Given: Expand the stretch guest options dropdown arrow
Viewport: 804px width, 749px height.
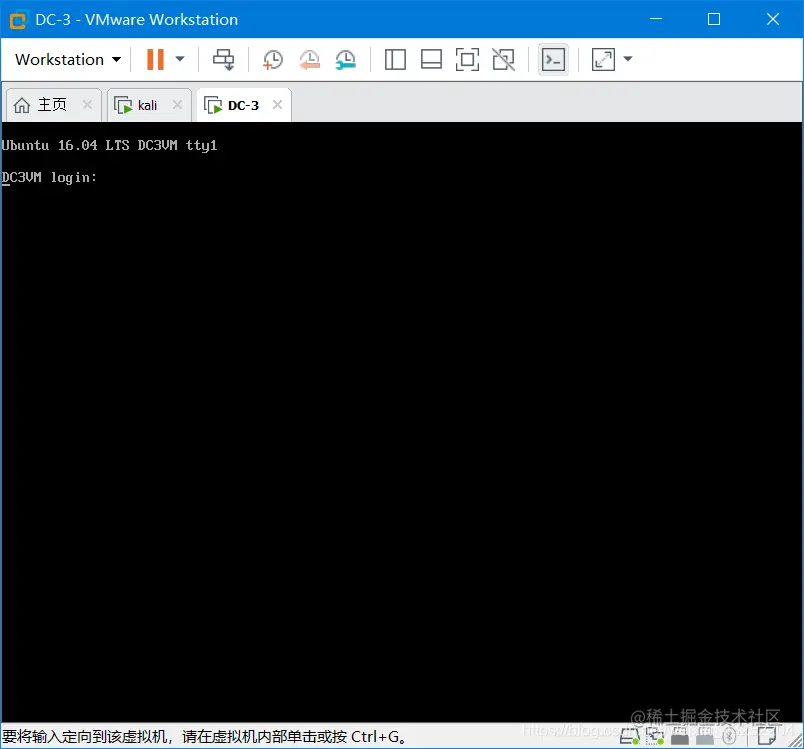Looking at the screenshot, I should pos(628,59).
